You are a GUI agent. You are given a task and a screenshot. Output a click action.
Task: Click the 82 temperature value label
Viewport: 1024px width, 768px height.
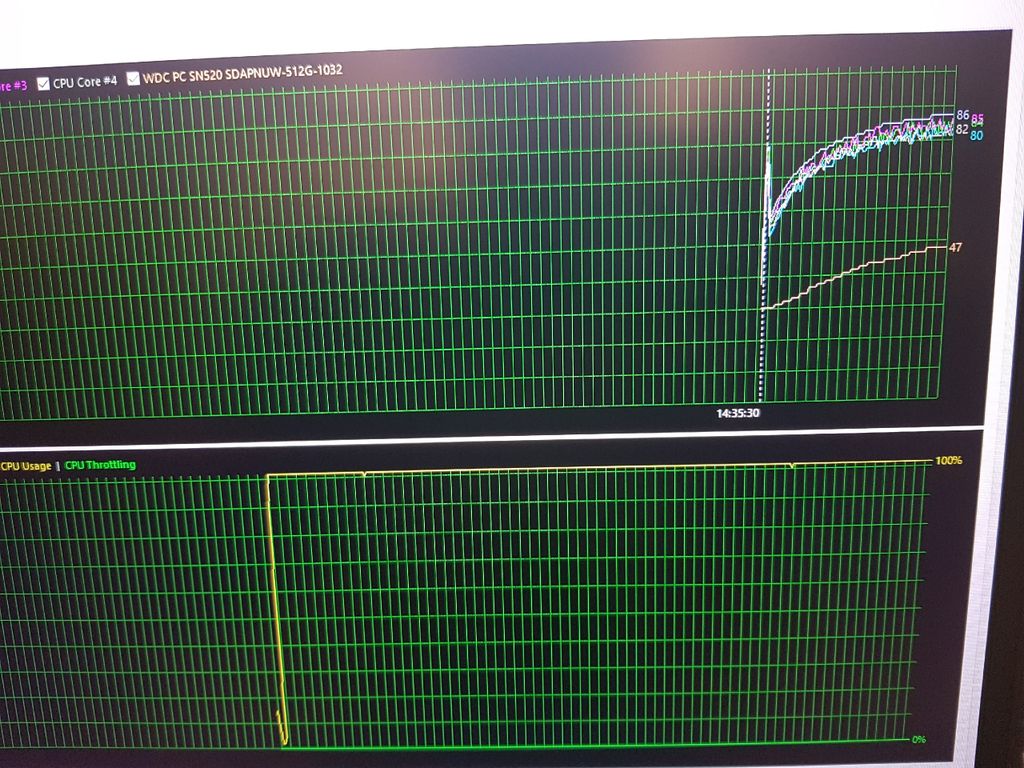point(962,129)
